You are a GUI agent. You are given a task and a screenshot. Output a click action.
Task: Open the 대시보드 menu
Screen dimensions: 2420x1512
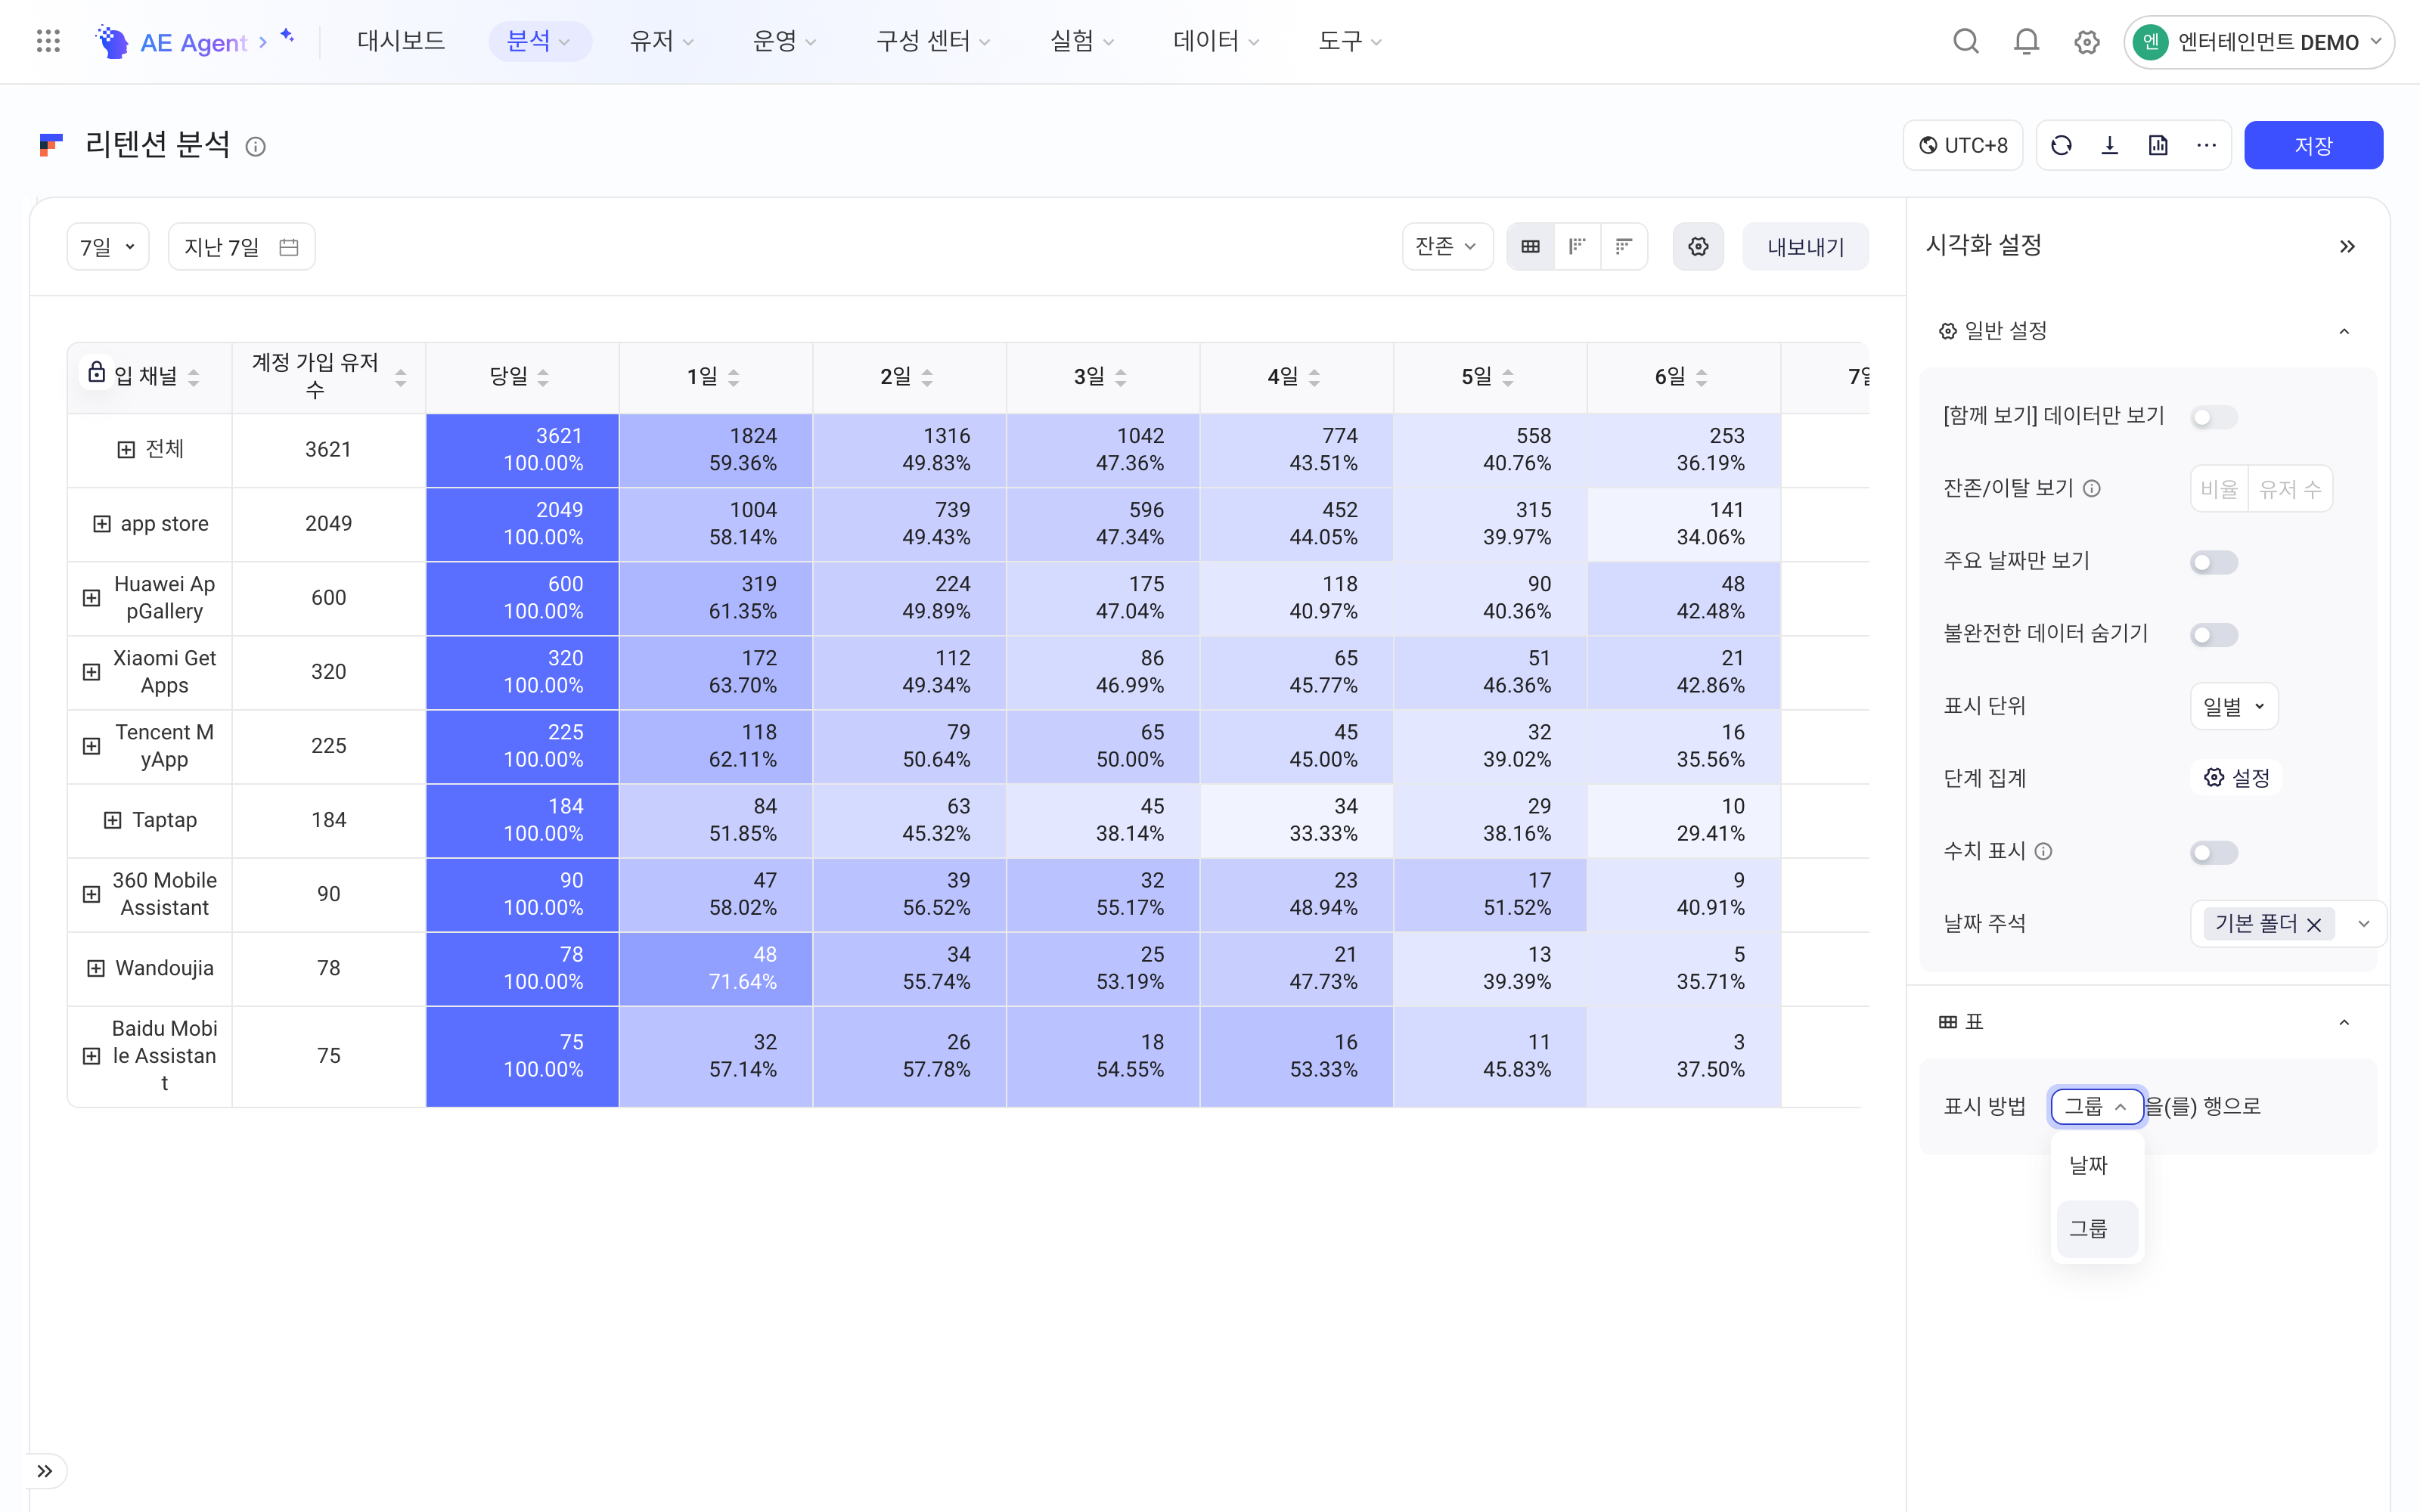click(401, 41)
